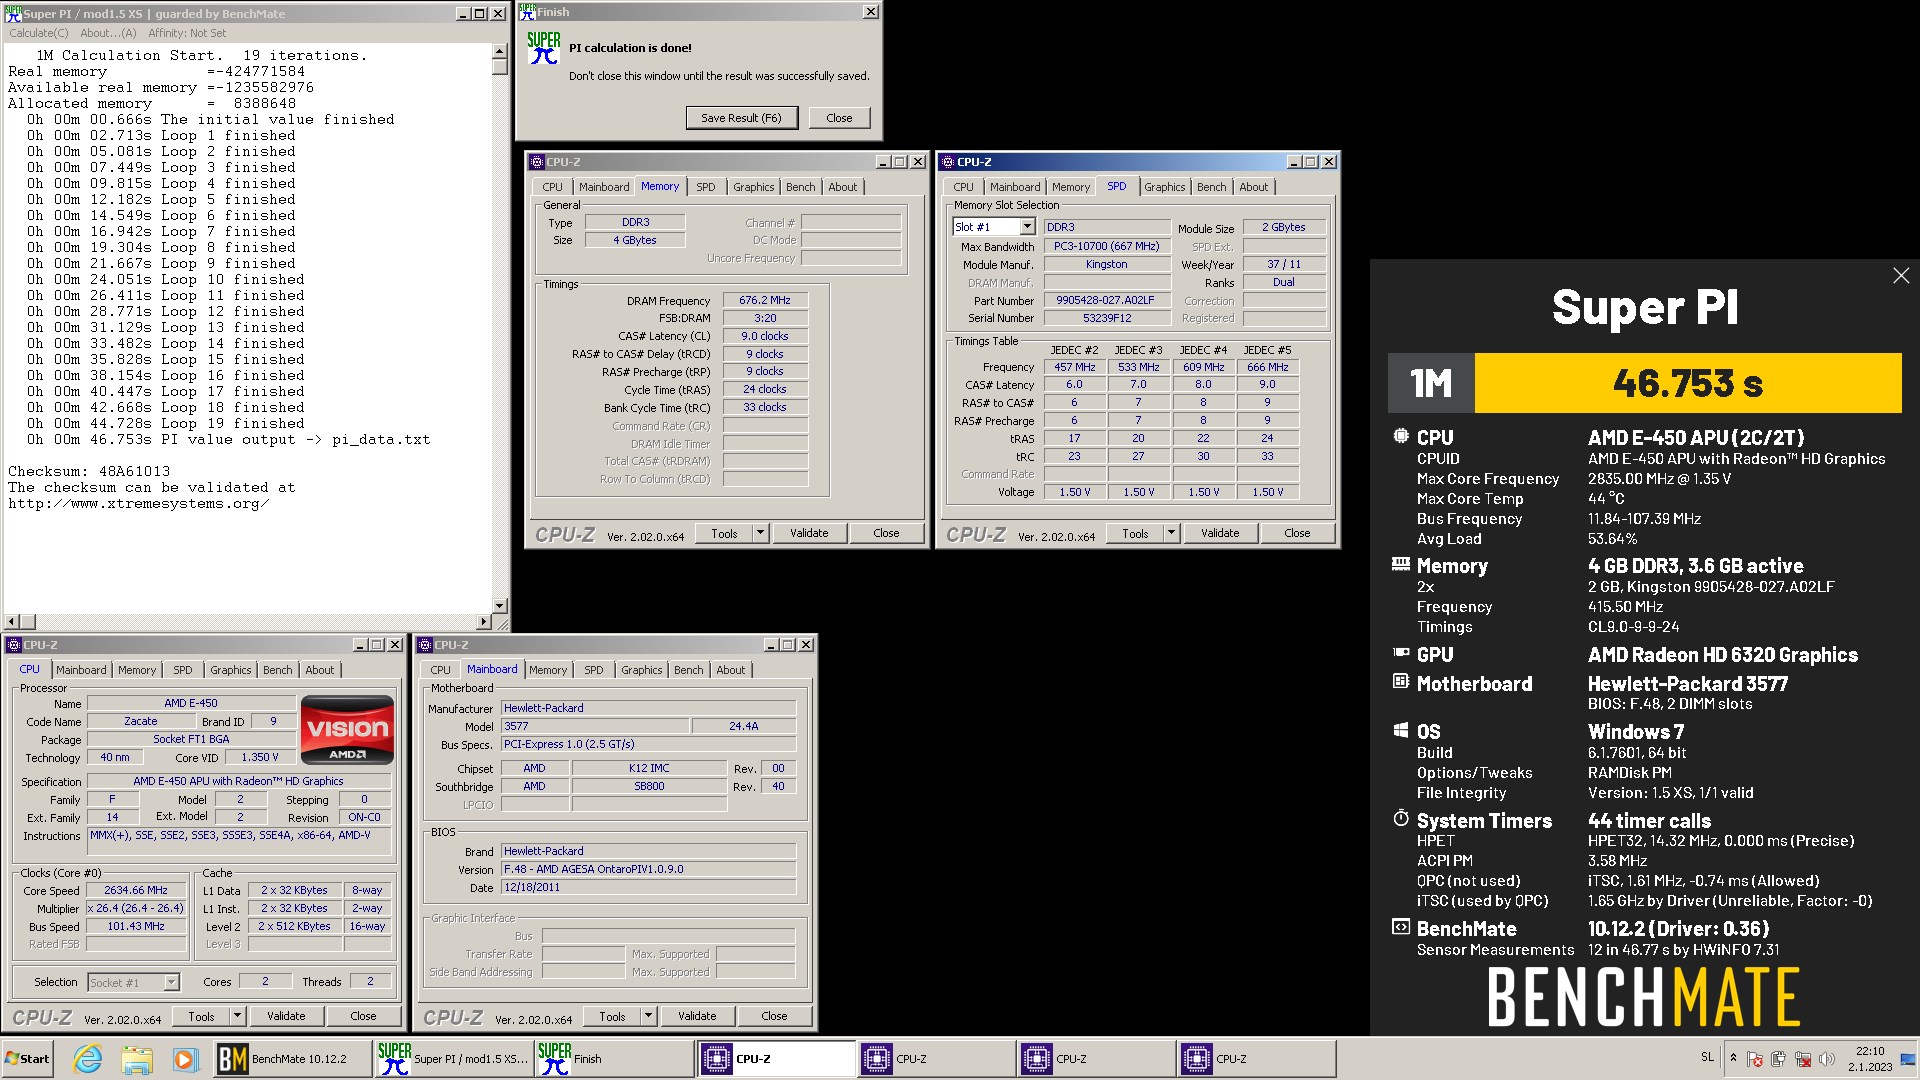Click the 46.753 s result banner
The height and width of the screenshot is (1080, 1920).
[1688, 383]
